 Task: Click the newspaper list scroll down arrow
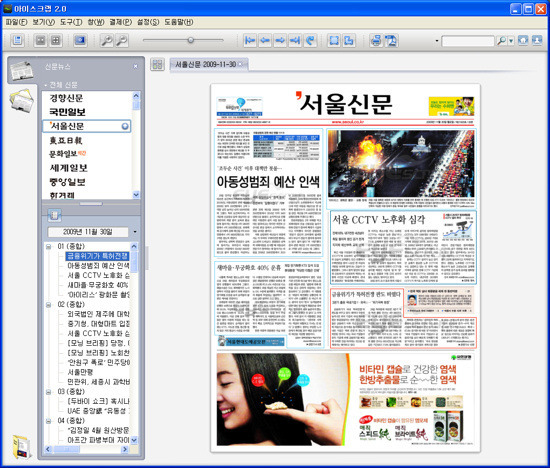click(136, 194)
